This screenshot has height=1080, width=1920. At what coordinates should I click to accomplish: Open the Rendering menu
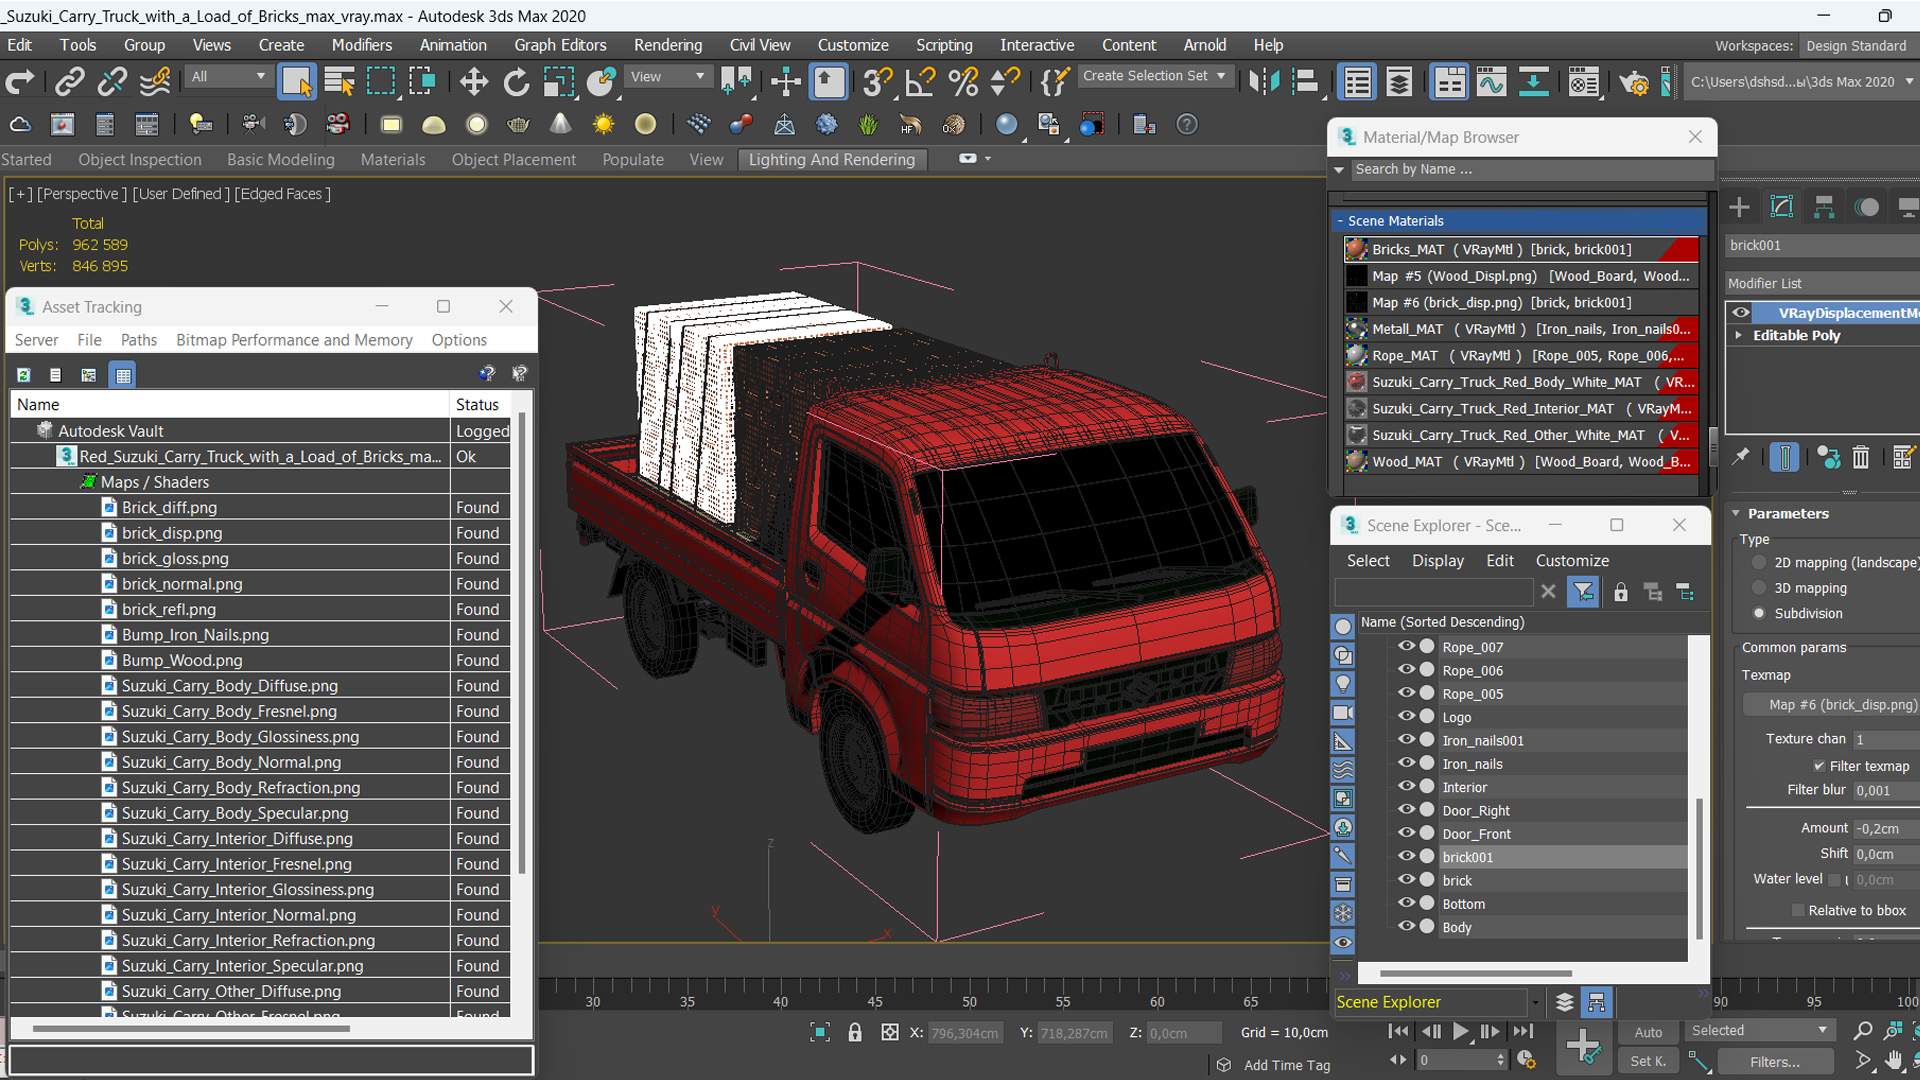pyautogui.click(x=667, y=45)
